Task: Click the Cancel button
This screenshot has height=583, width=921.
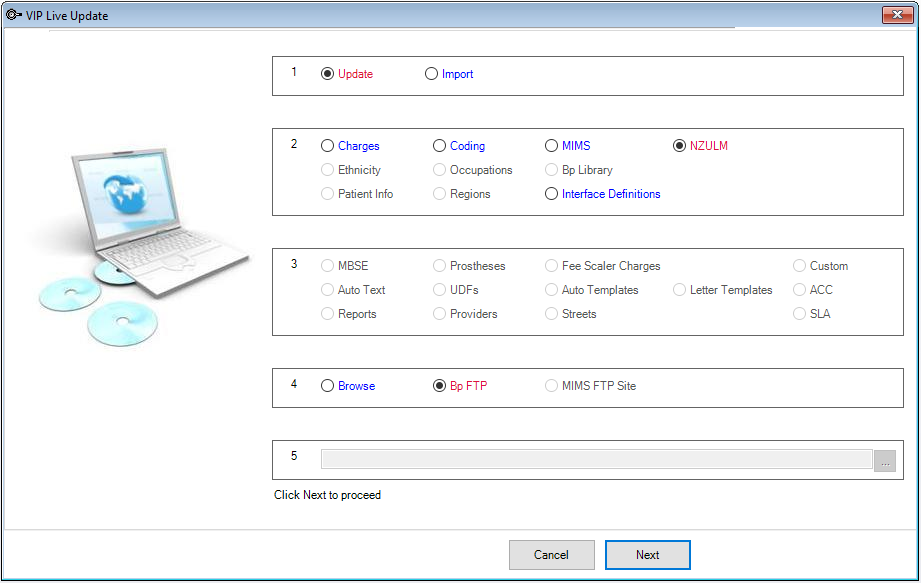Action: [x=552, y=555]
